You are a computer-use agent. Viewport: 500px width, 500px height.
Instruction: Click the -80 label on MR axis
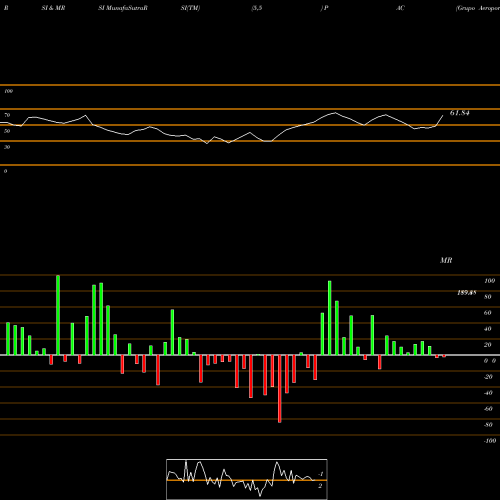coord(488,425)
